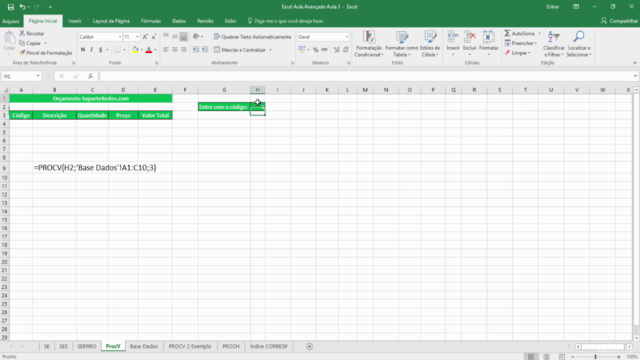Toggle center horizontal alignment
The width and height of the screenshot is (640, 360).
(175, 50)
